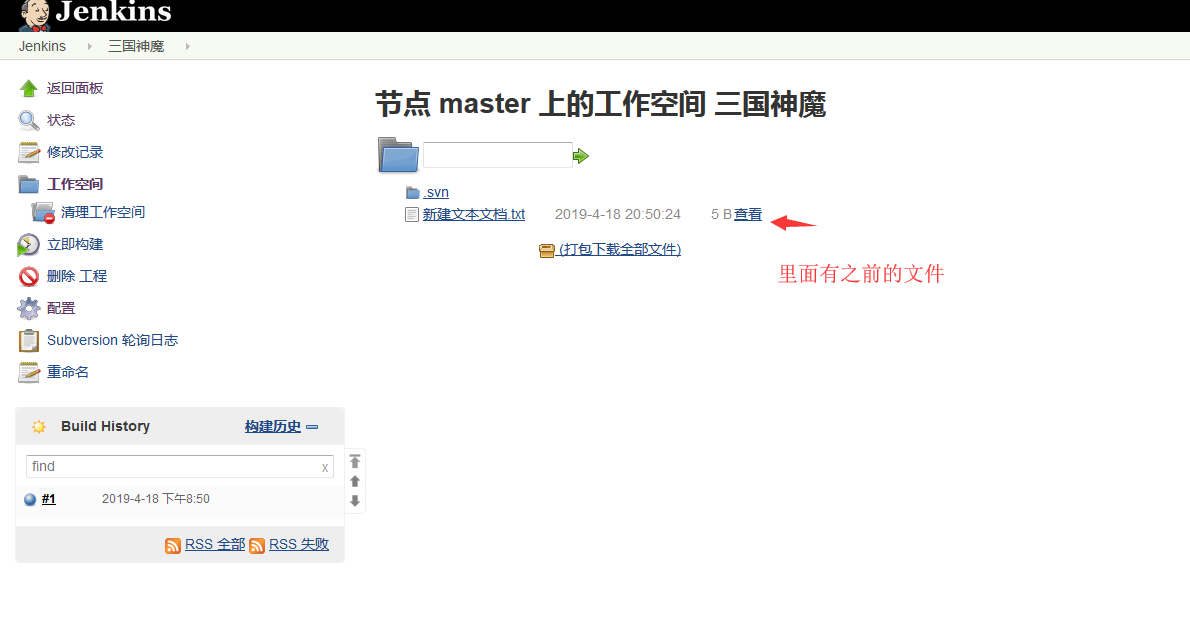
Task: Click the red prohibited 删除 工程 icon
Action: [x=29, y=277]
